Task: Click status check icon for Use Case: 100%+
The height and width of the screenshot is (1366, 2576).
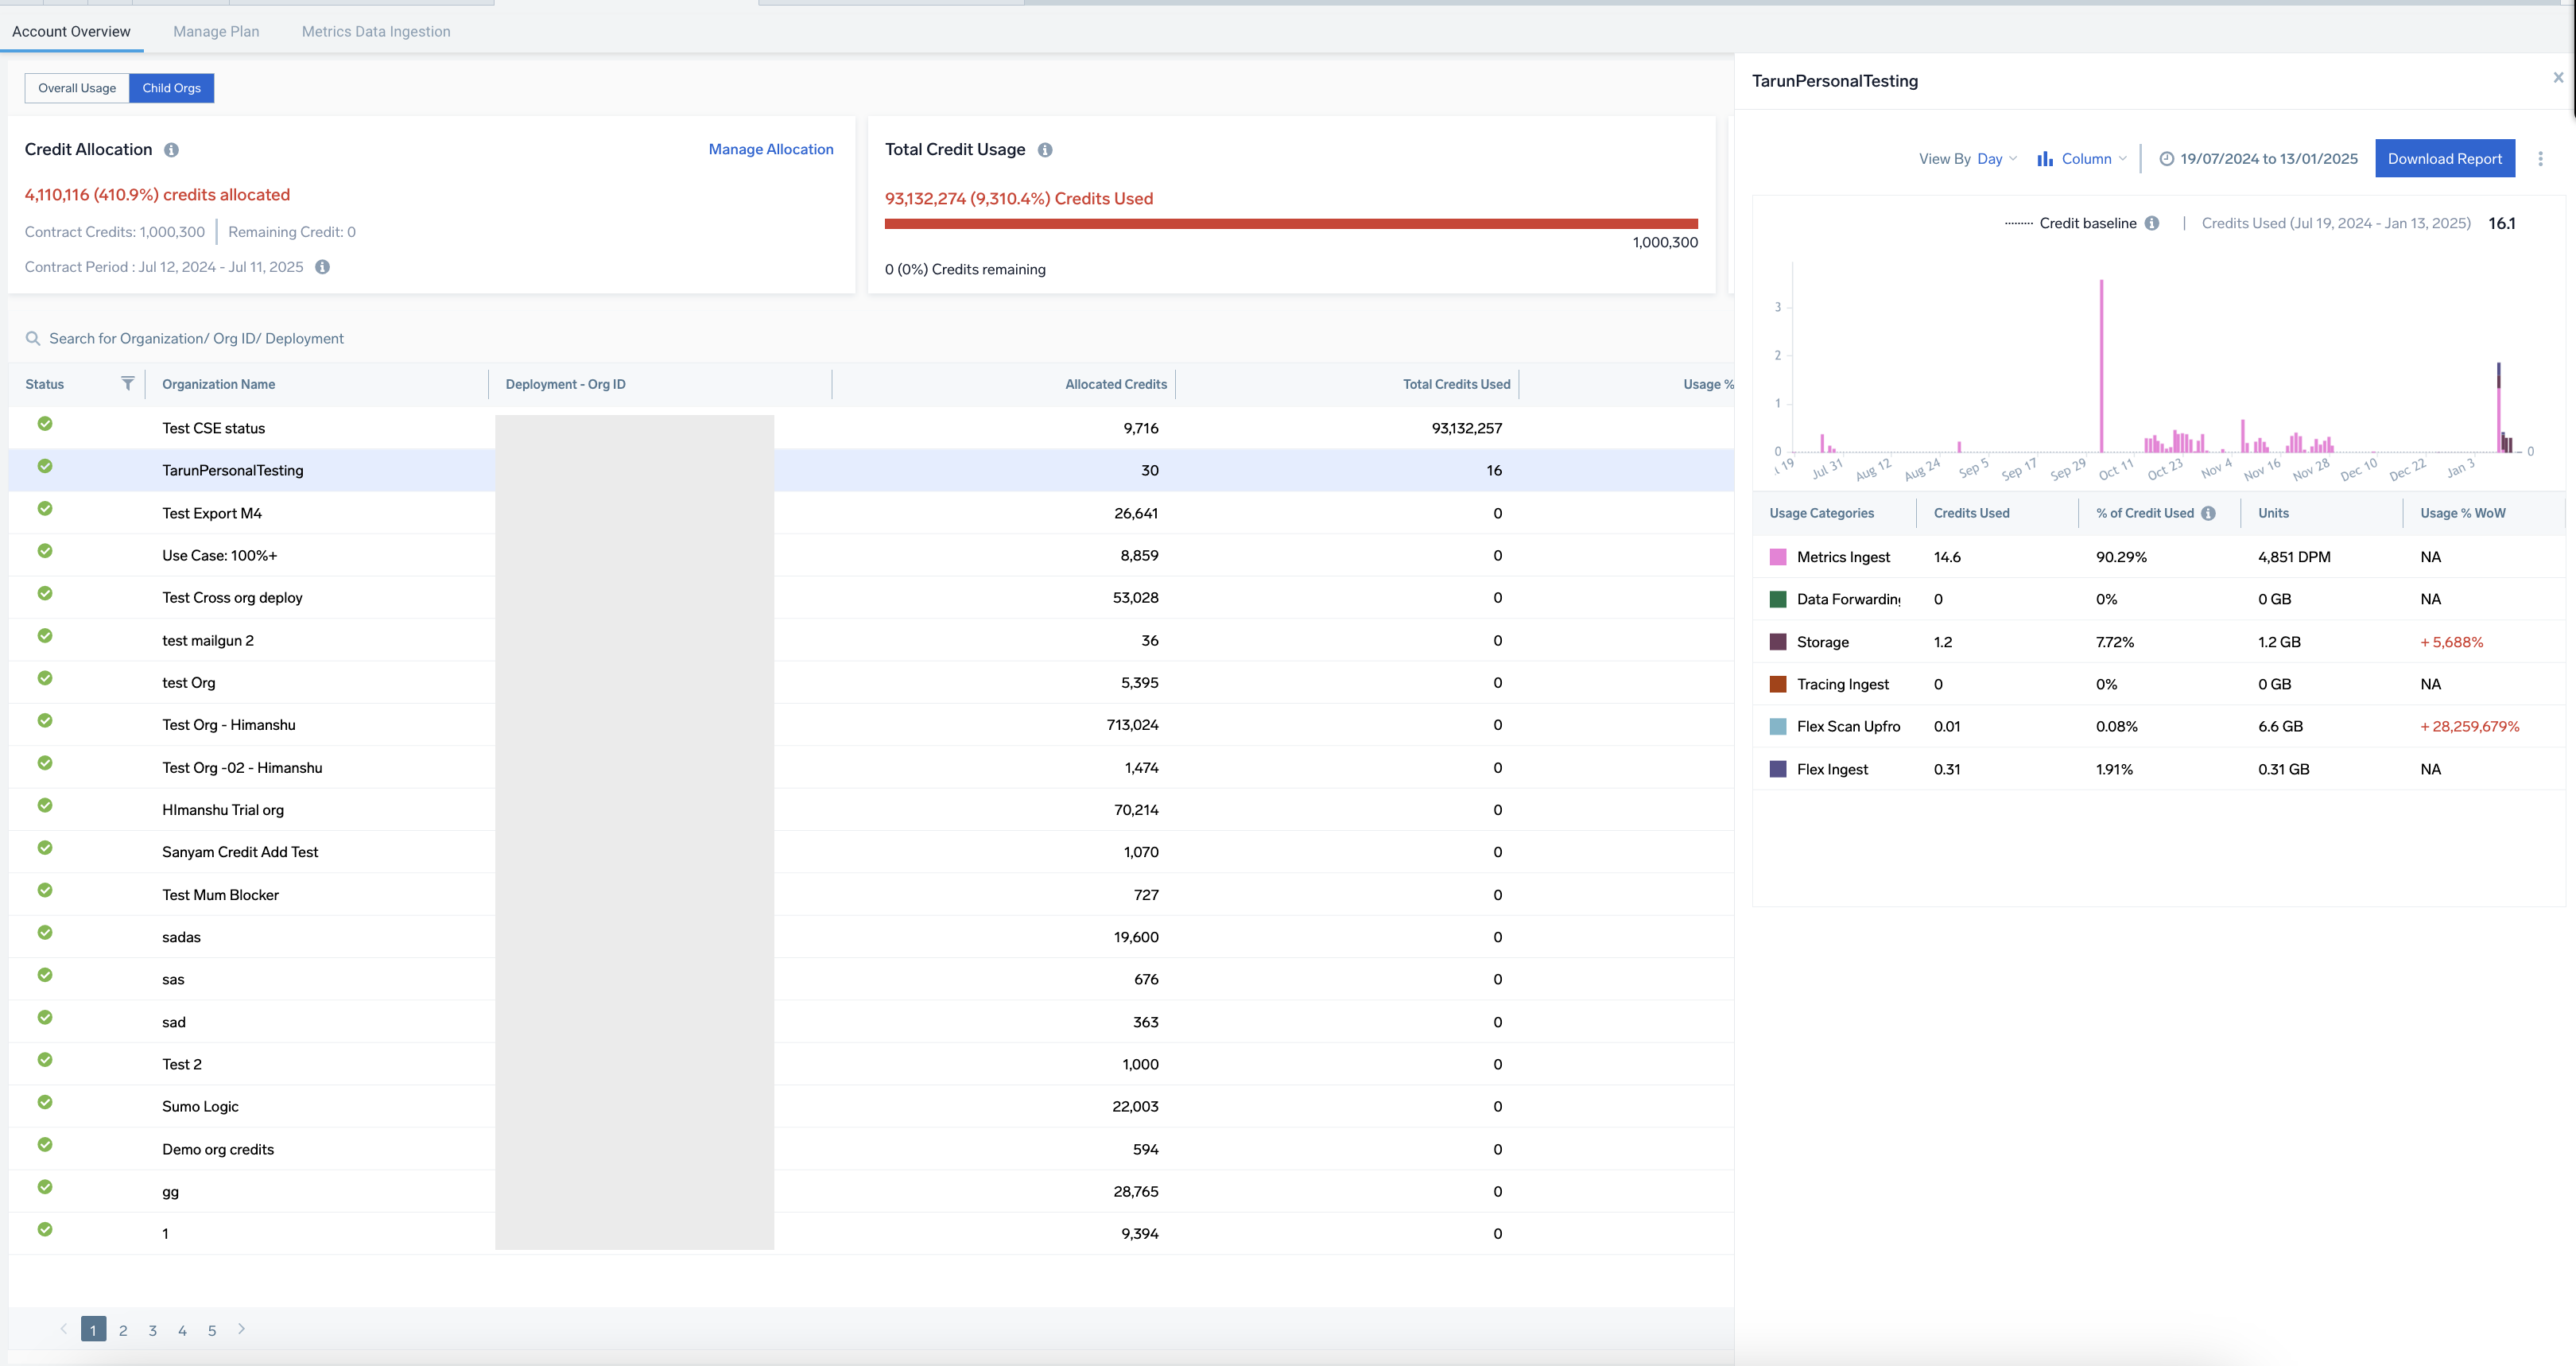Action: (x=45, y=551)
